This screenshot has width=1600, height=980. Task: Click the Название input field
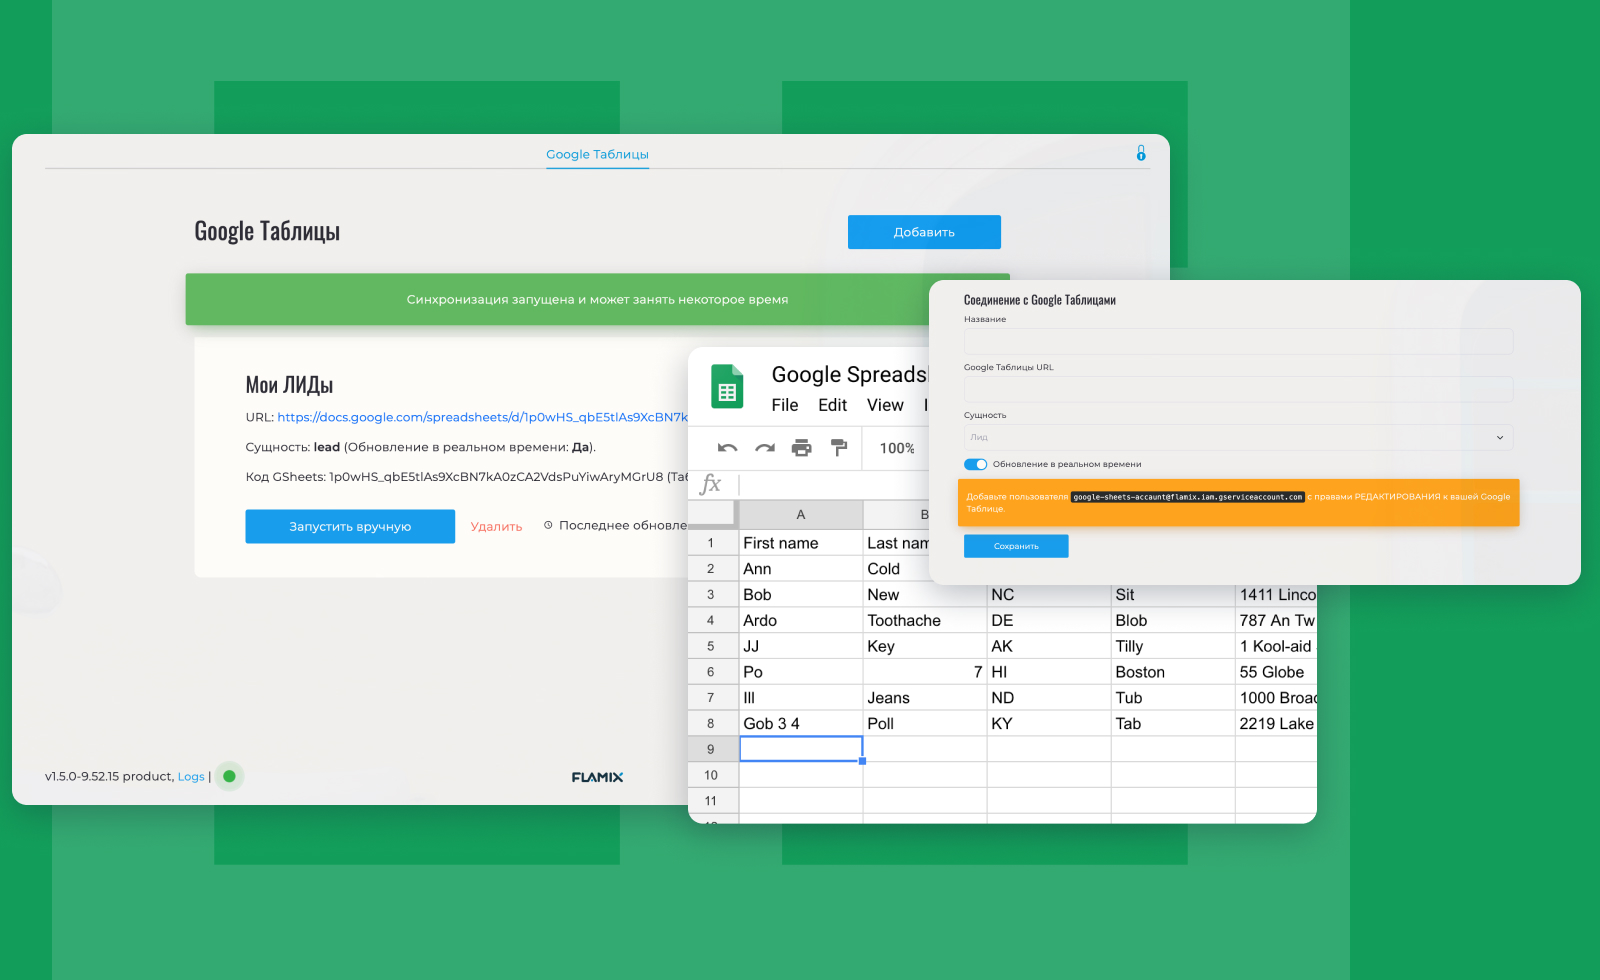1238,341
